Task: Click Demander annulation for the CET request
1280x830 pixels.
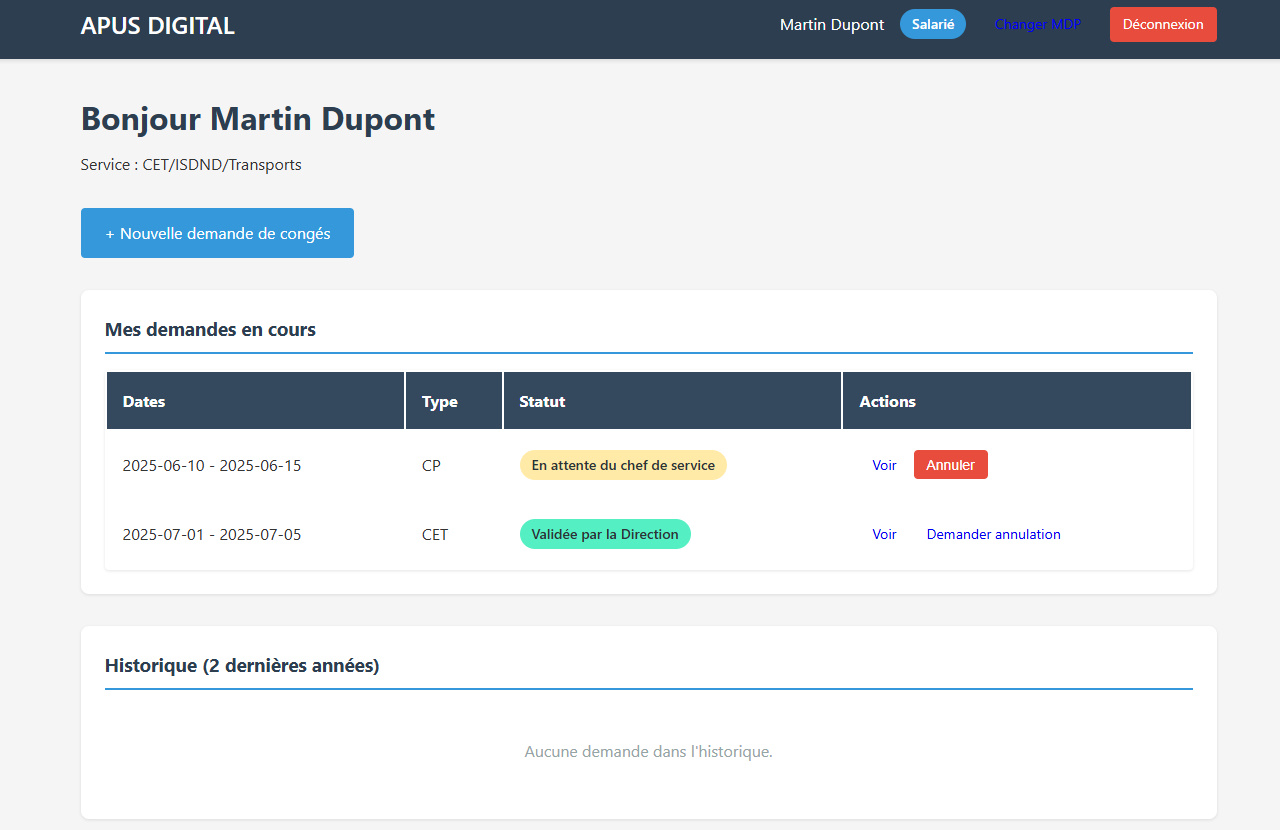Action: point(993,535)
